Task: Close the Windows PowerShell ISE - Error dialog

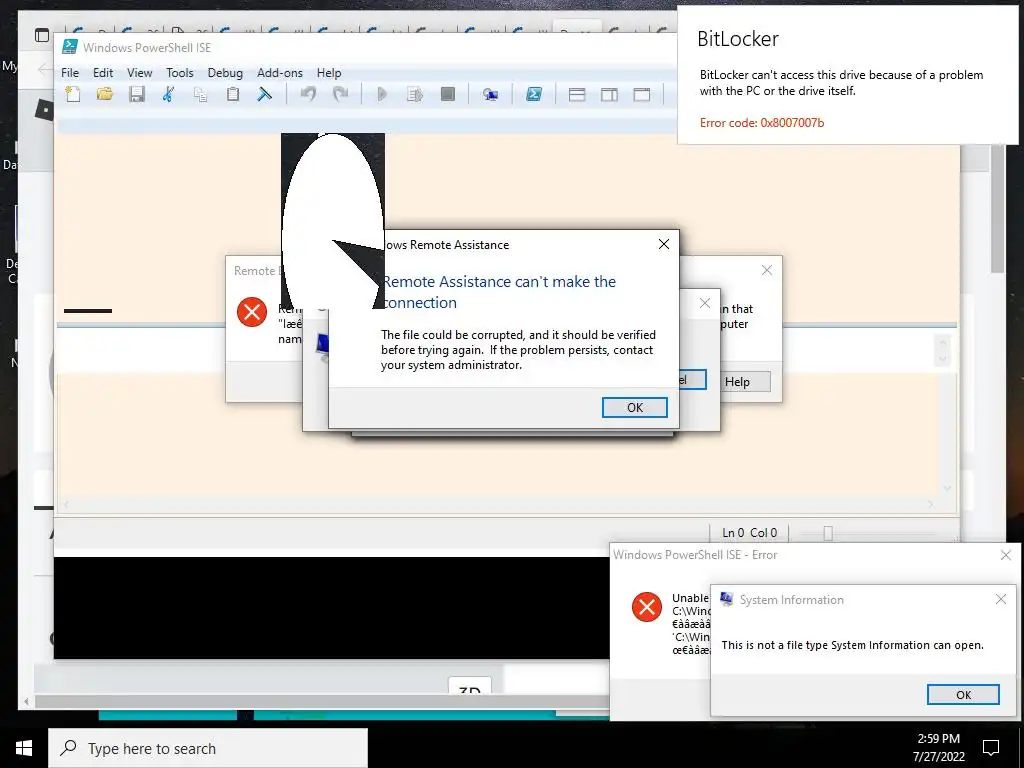Action: 1006,554
